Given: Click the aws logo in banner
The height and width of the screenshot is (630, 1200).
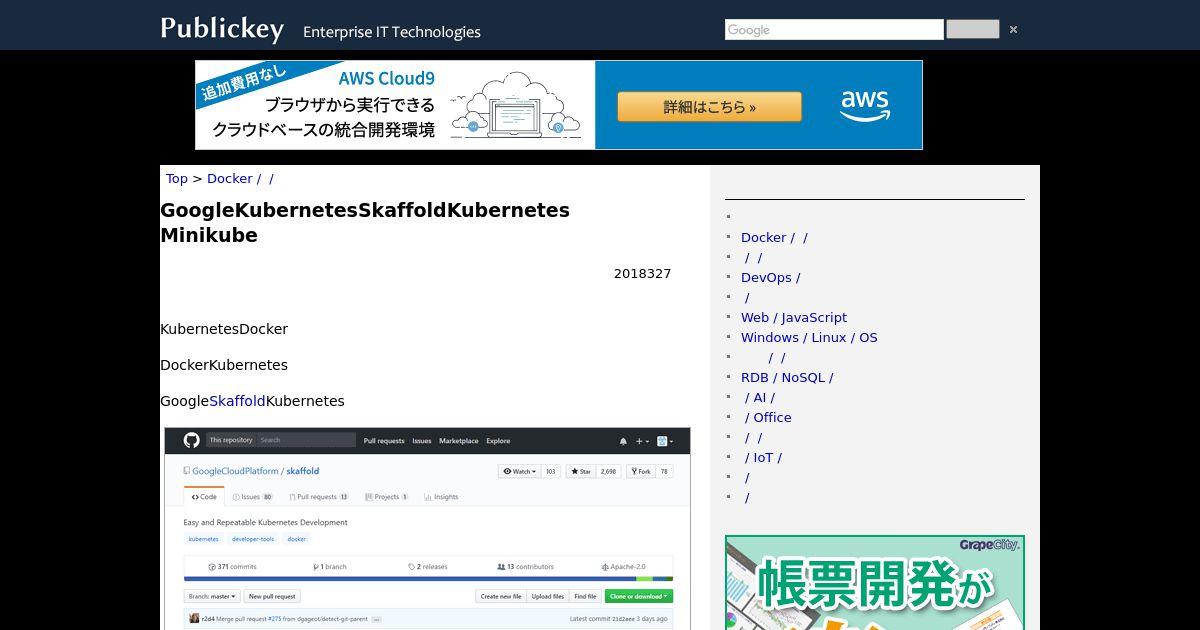Looking at the screenshot, I should (864, 105).
